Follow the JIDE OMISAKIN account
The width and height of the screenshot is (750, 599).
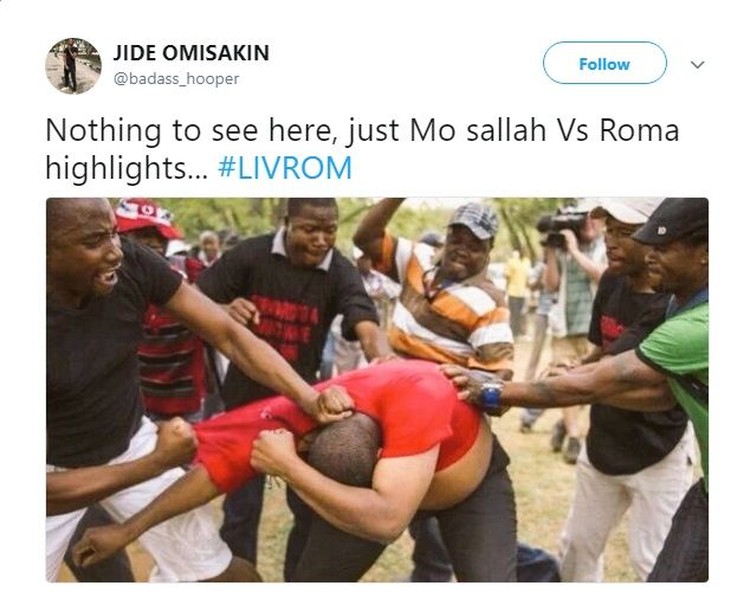605,63
